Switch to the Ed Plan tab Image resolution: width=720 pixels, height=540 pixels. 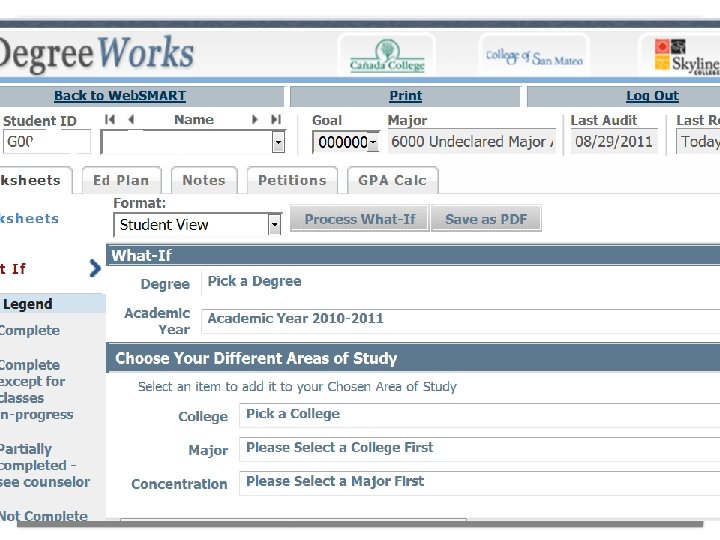(x=121, y=180)
